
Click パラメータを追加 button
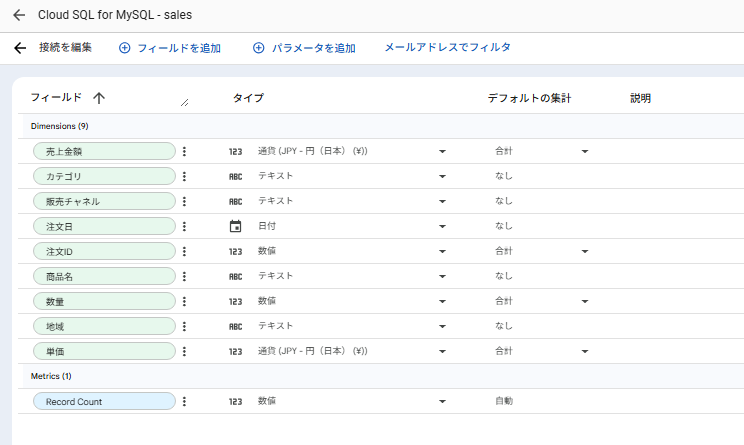304,48
